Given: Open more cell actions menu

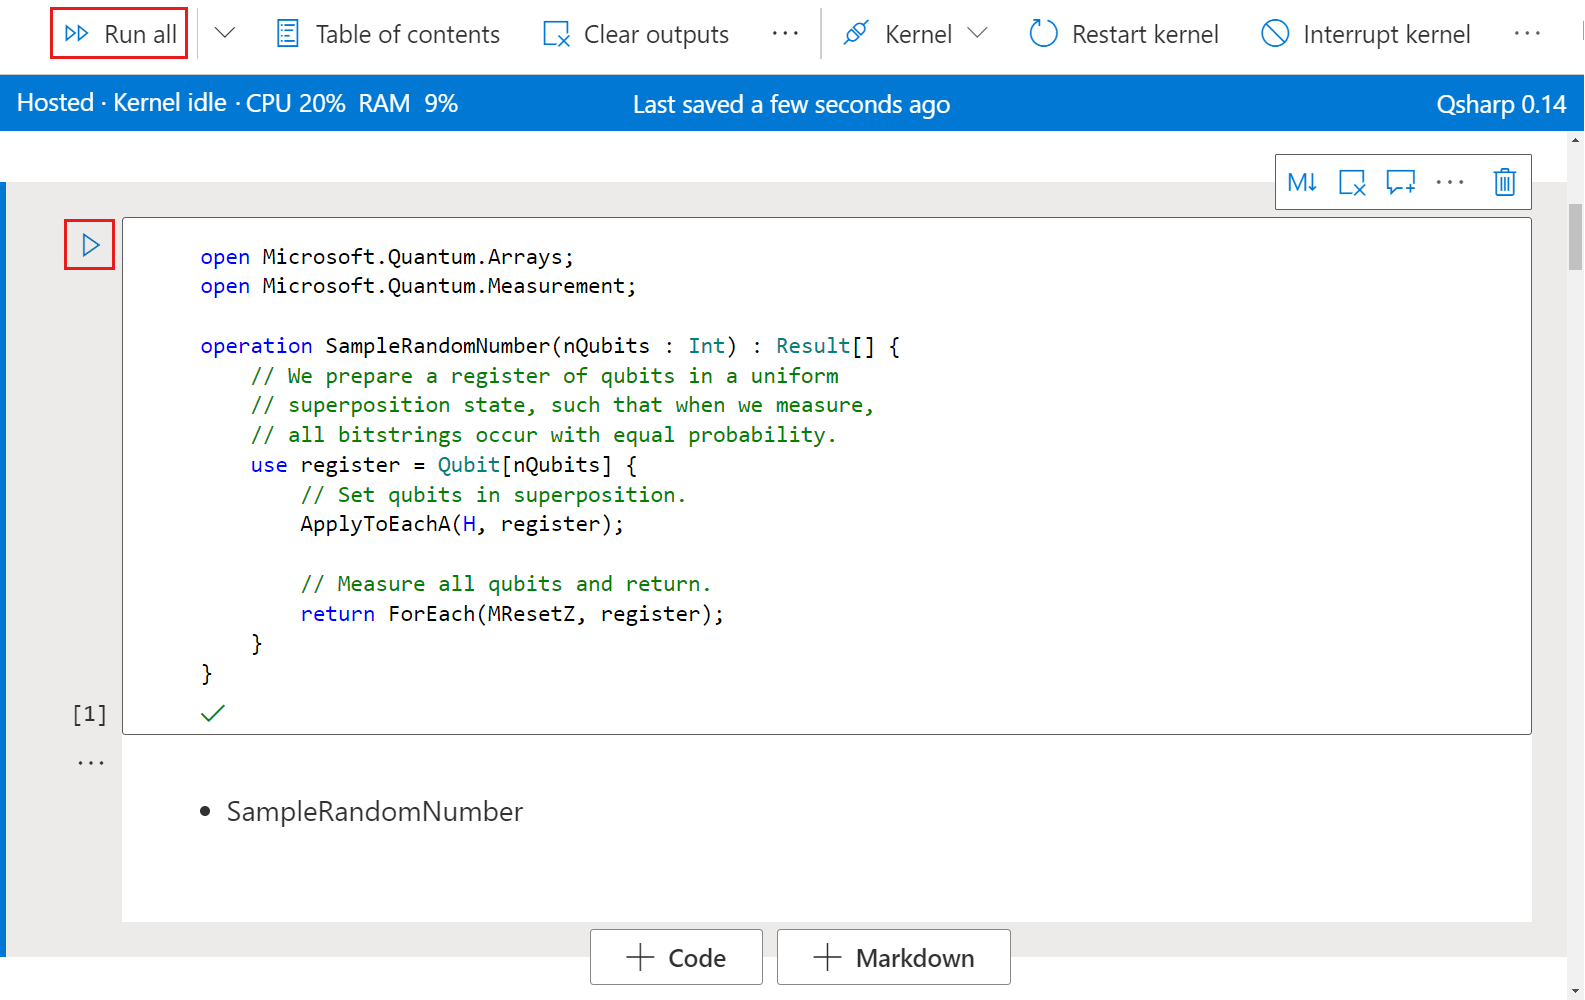Looking at the screenshot, I should 1450,182.
